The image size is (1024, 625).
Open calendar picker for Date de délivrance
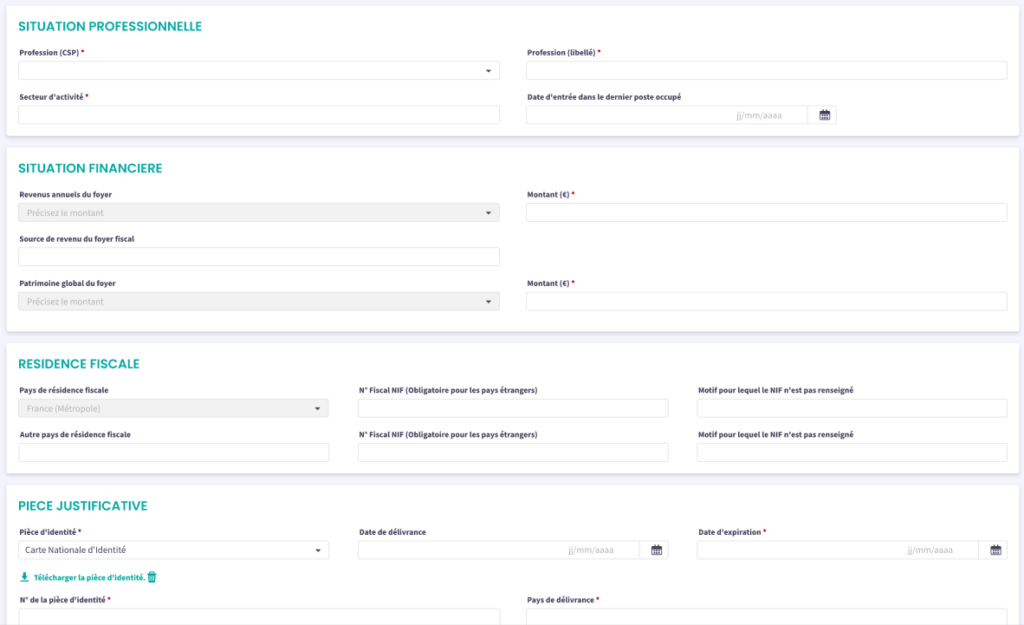point(656,550)
